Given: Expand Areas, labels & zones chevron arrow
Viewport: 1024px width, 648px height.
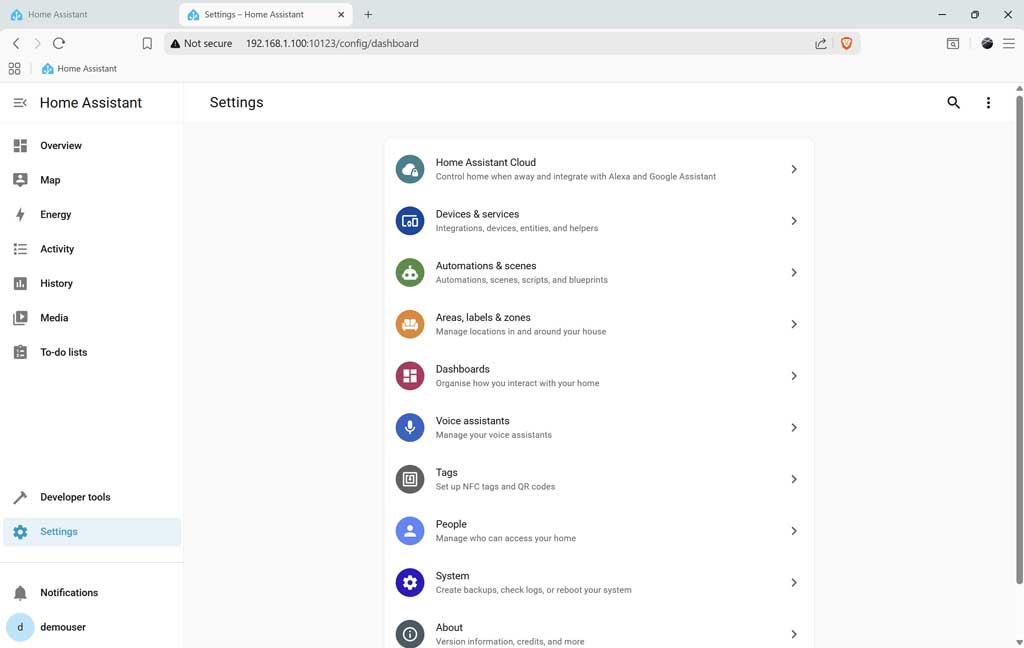Looking at the screenshot, I should point(793,324).
